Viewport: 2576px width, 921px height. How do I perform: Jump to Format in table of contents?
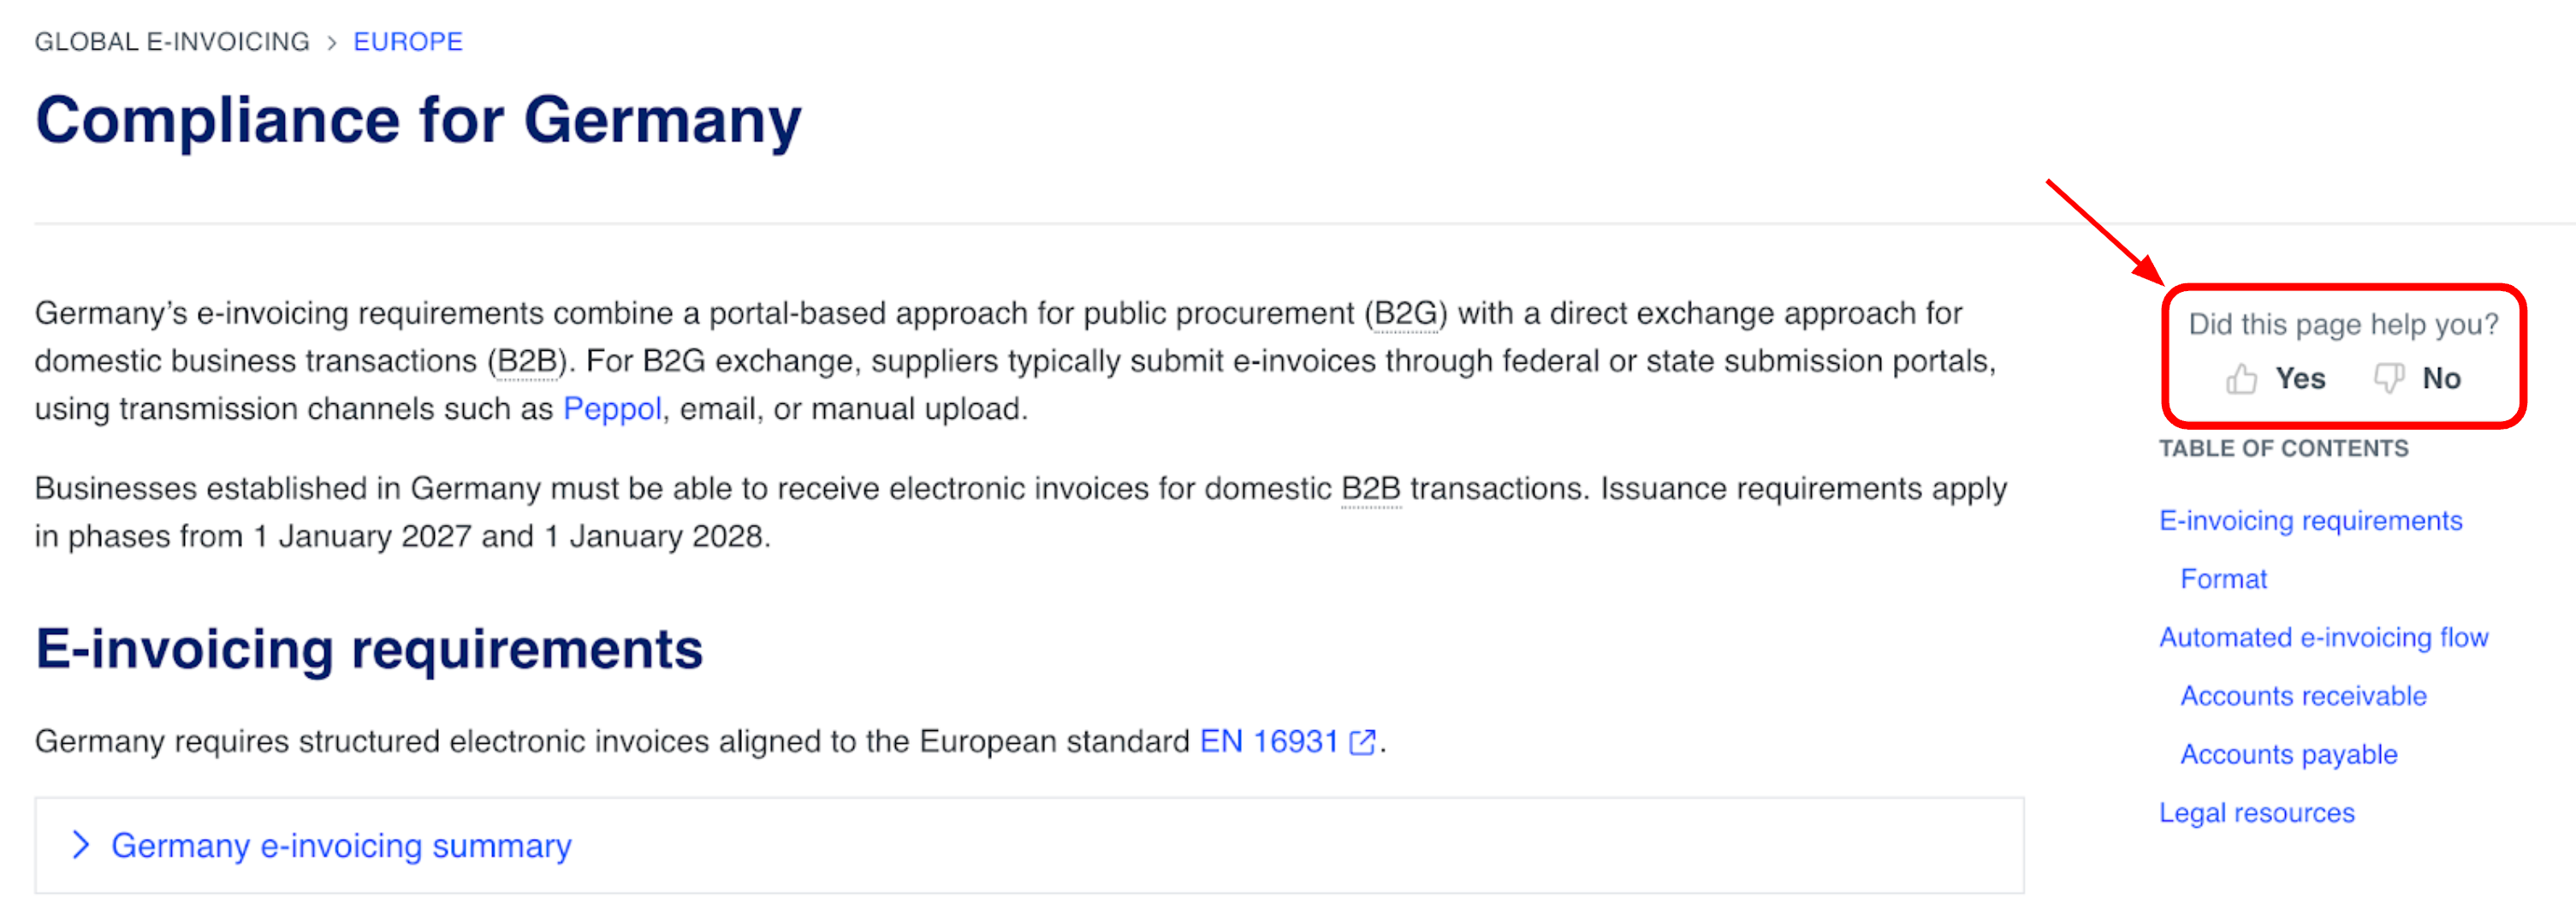2223,579
